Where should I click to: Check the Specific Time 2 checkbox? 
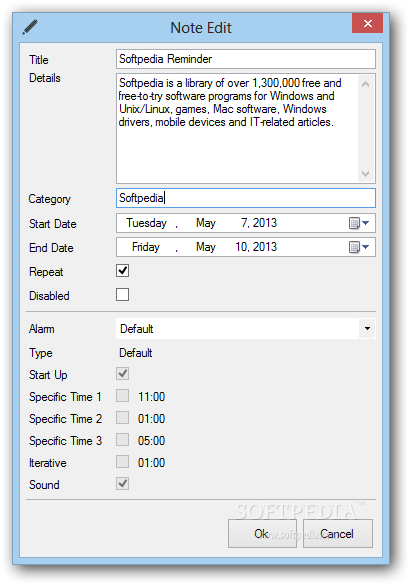click(x=122, y=417)
